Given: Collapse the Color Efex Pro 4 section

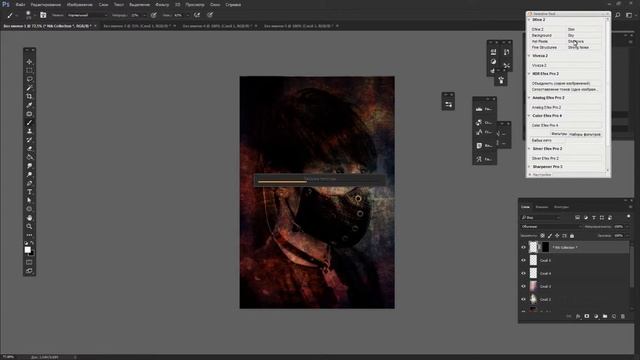Looking at the screenshot, I should pos(529,116).
